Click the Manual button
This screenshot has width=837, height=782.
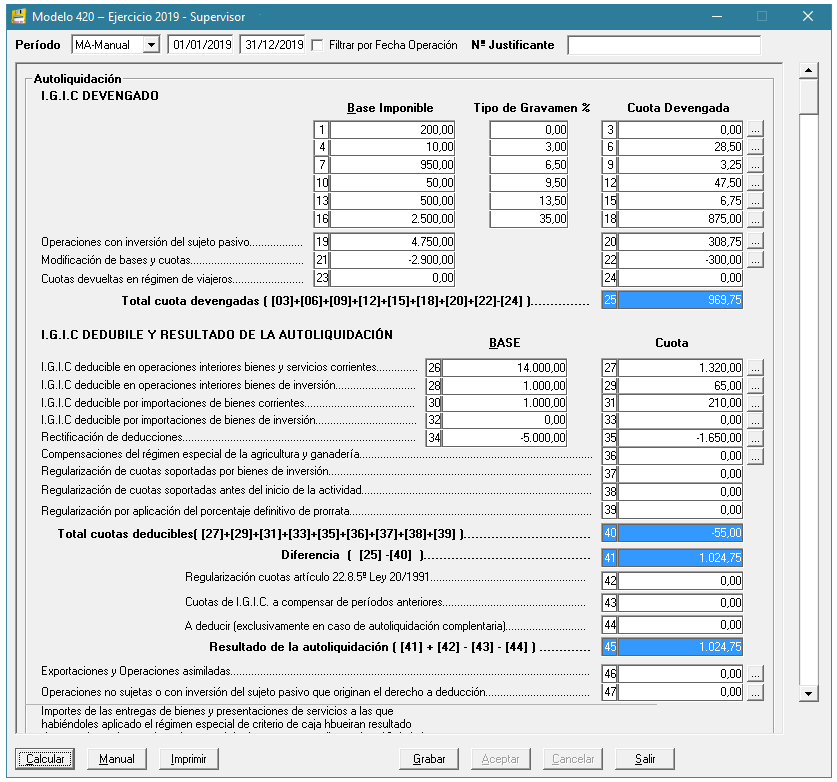[x=117, y=759]
